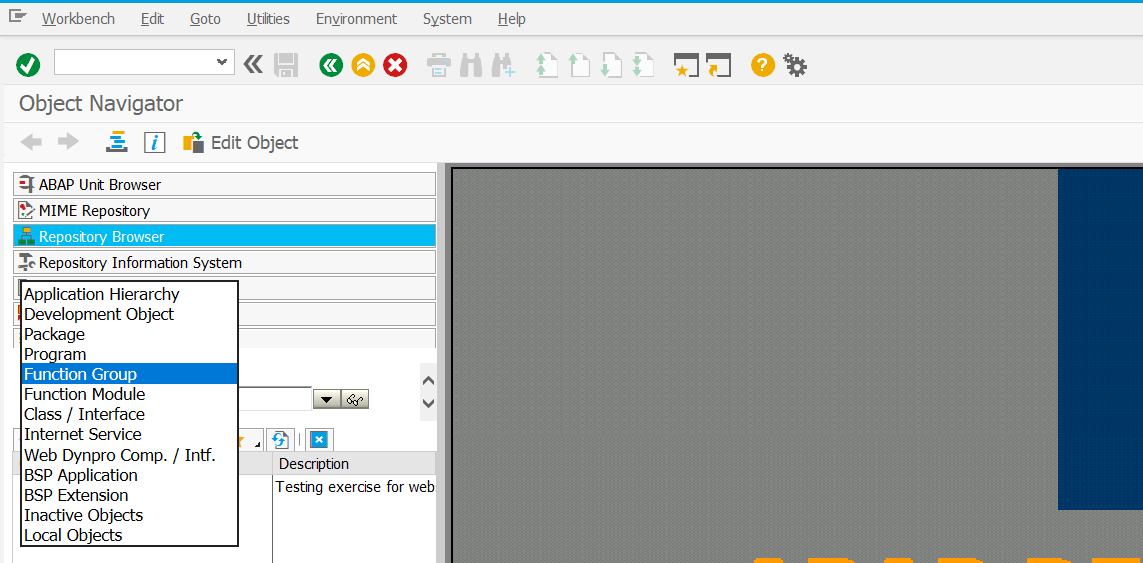Open the command field dropdown

pyautogui.click(x=222, y=62)
